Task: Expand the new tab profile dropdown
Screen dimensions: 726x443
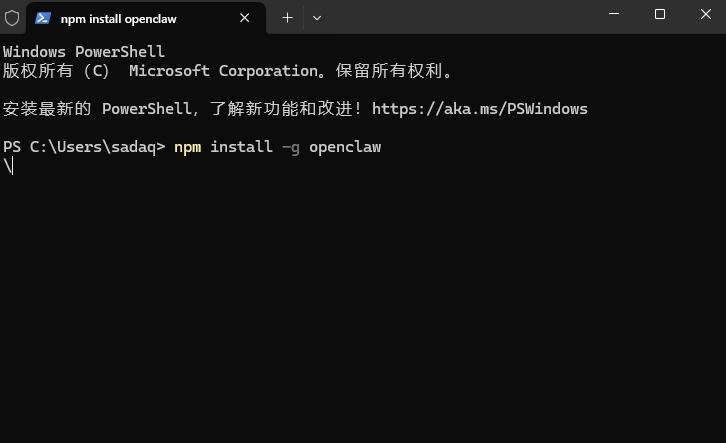Action: pos(317,18)
